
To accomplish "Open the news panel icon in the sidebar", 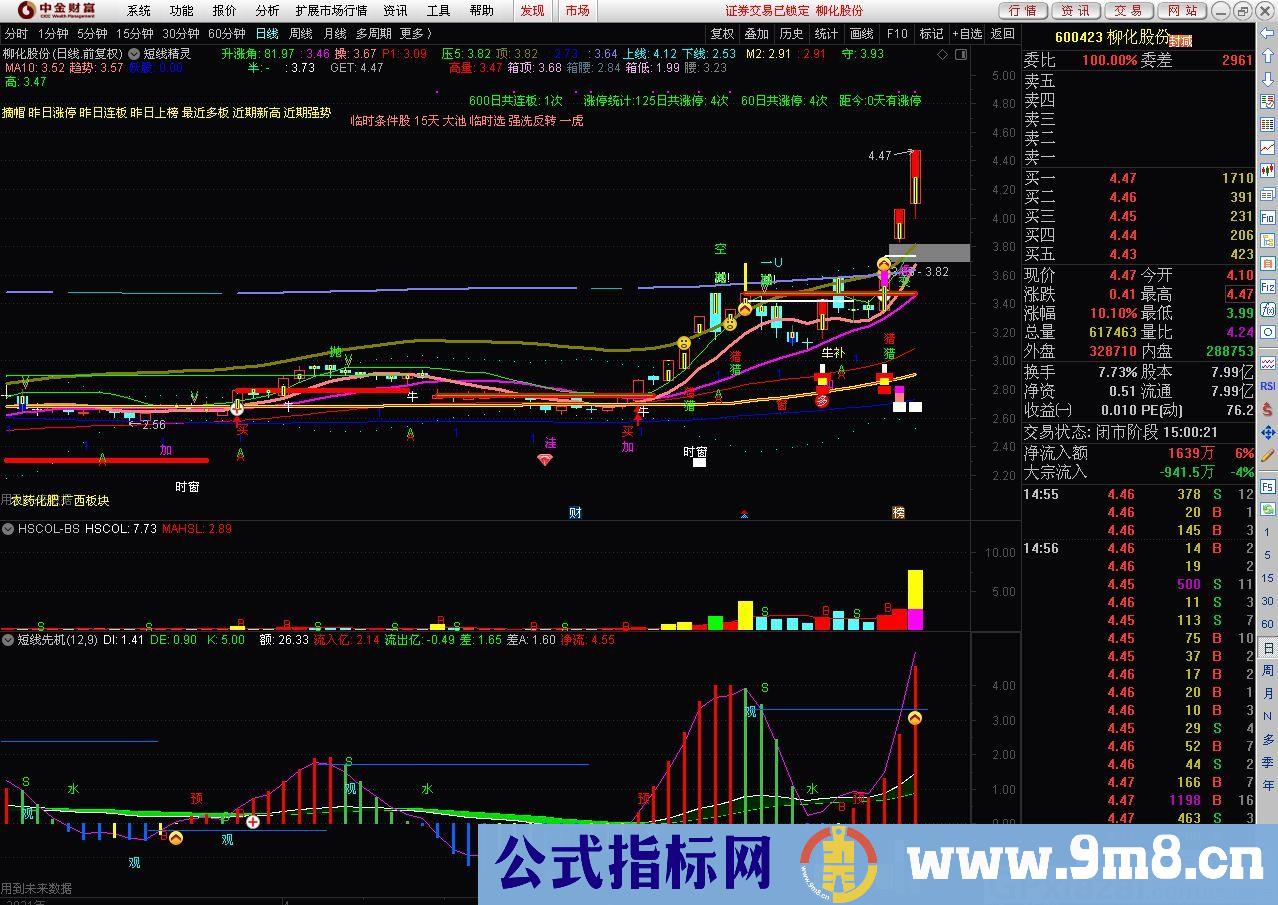I will (1267, 194).
